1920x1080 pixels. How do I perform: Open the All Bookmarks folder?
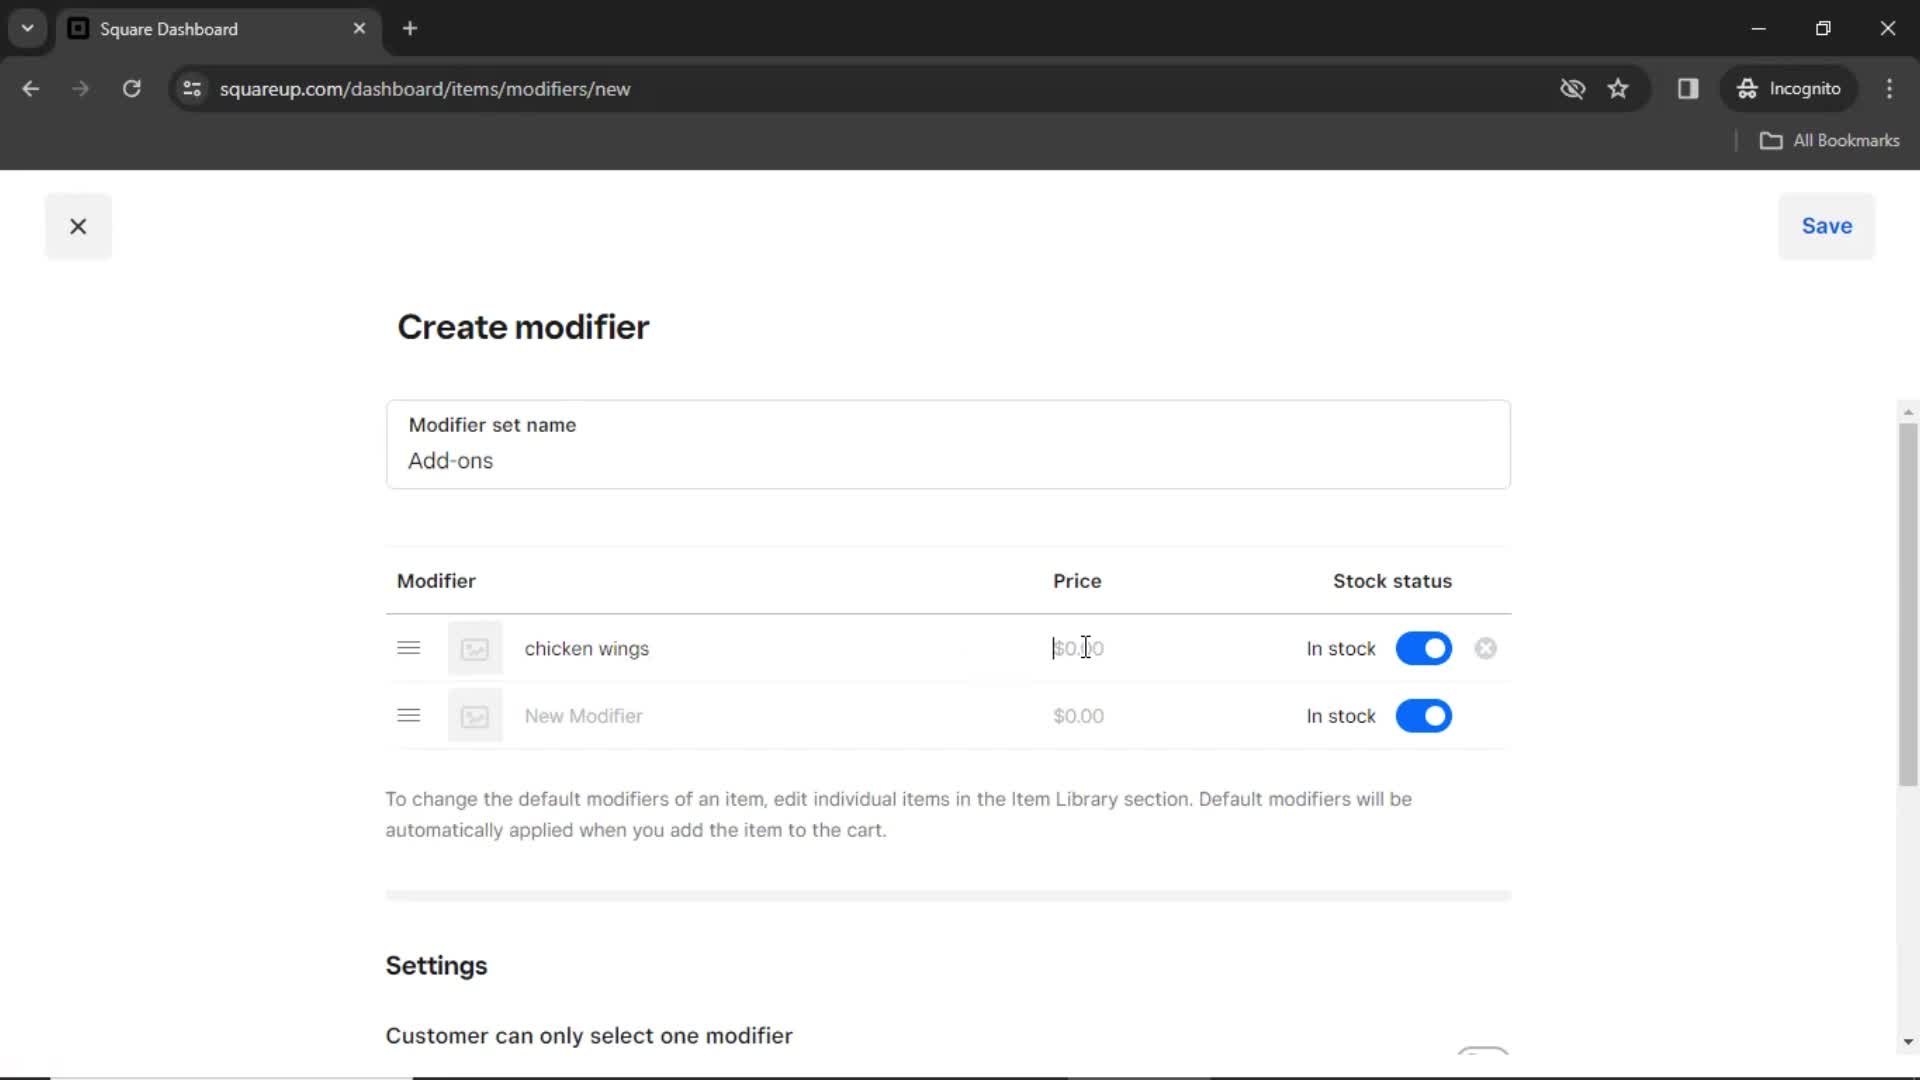click(1830, 141)
